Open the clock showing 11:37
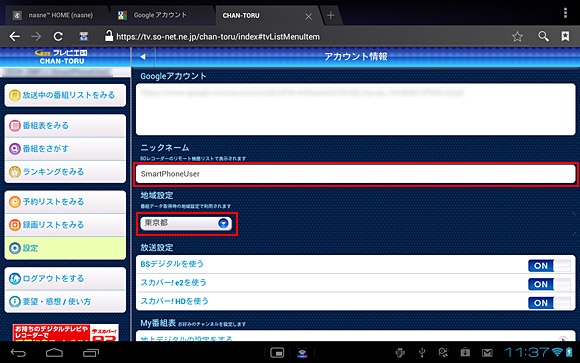The width and height of the screenshot is (580, 363). [527, 352]
